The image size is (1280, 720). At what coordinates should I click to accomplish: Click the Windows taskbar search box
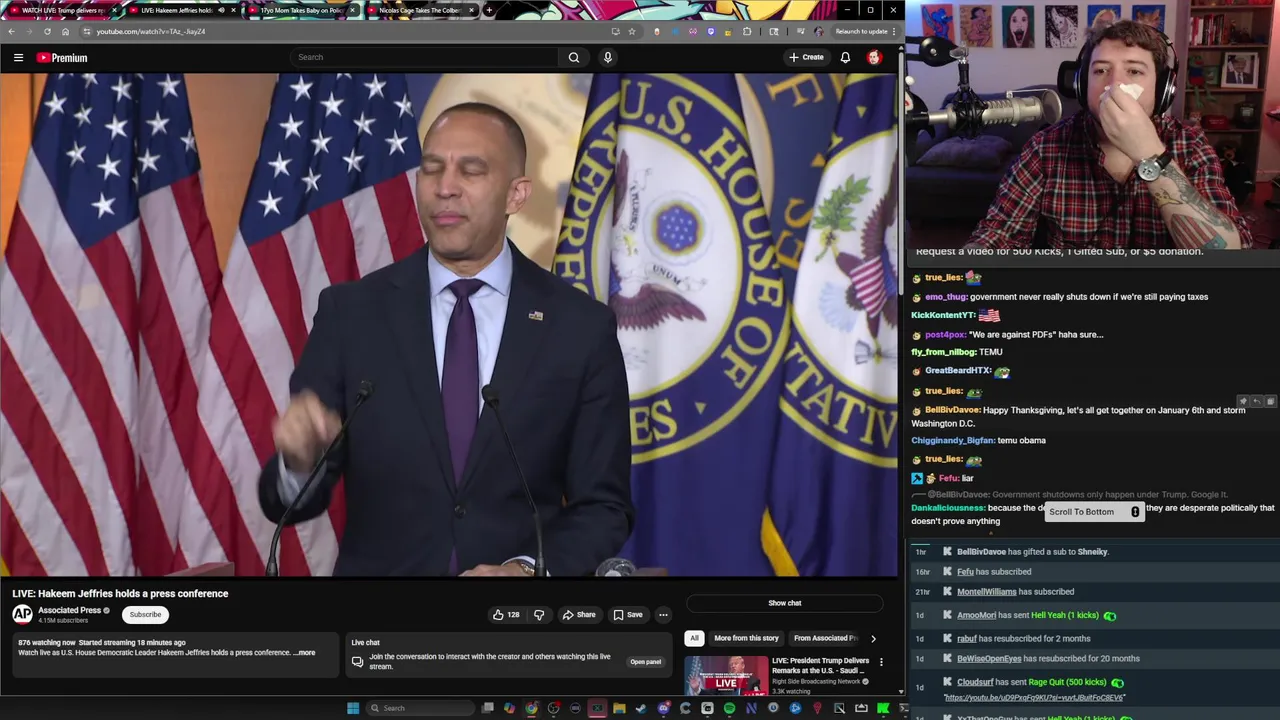tap(421, 708)
